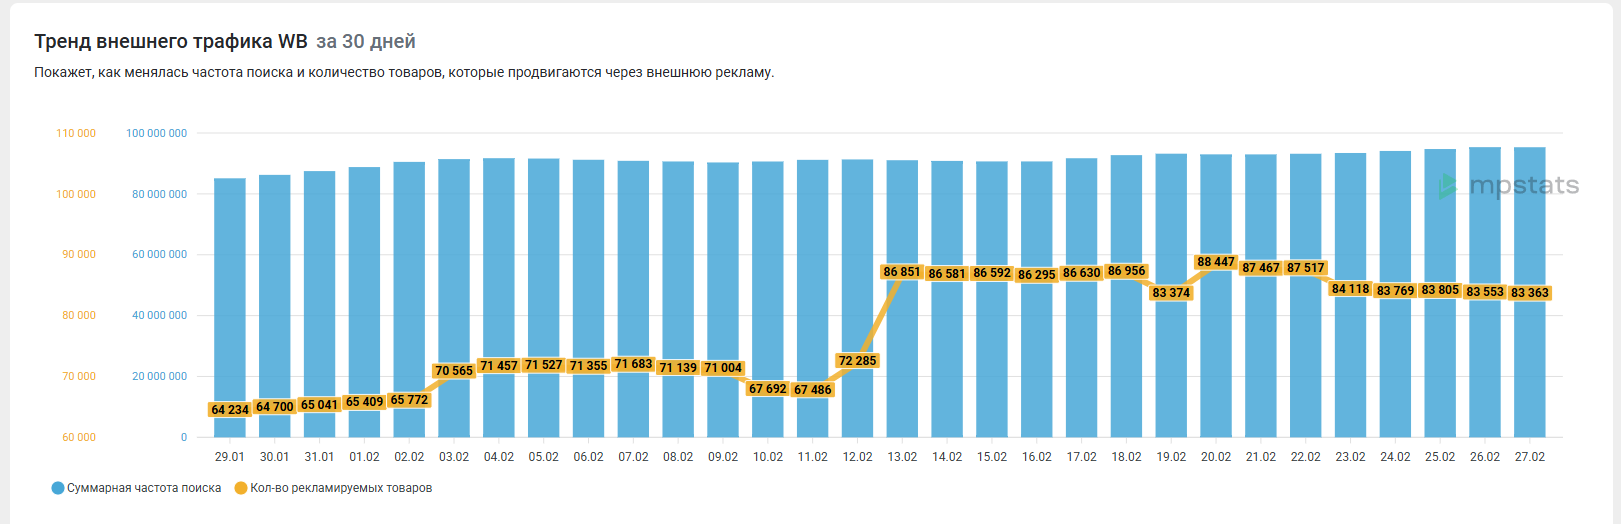This screenshot has height=524, width=1621.
Task: Select the 71 527 data label
Action: pos(544,365)
